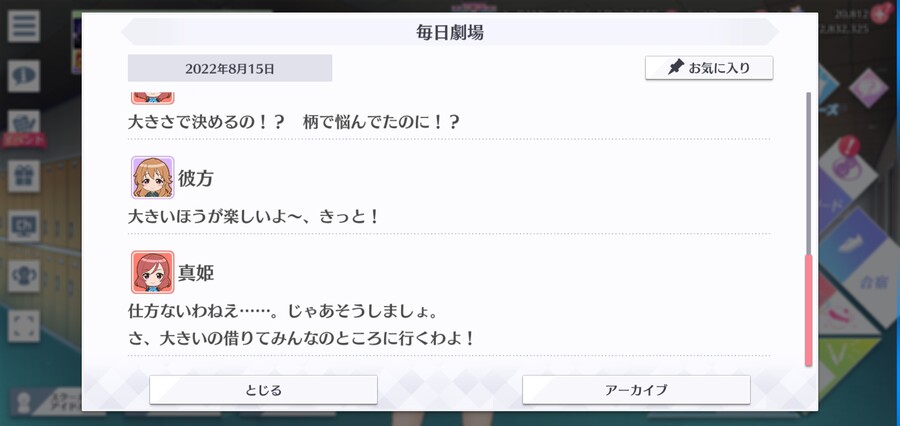Click the grey scrollbar track area
Screen dimensions: 900x426
[x=809, y=172]
